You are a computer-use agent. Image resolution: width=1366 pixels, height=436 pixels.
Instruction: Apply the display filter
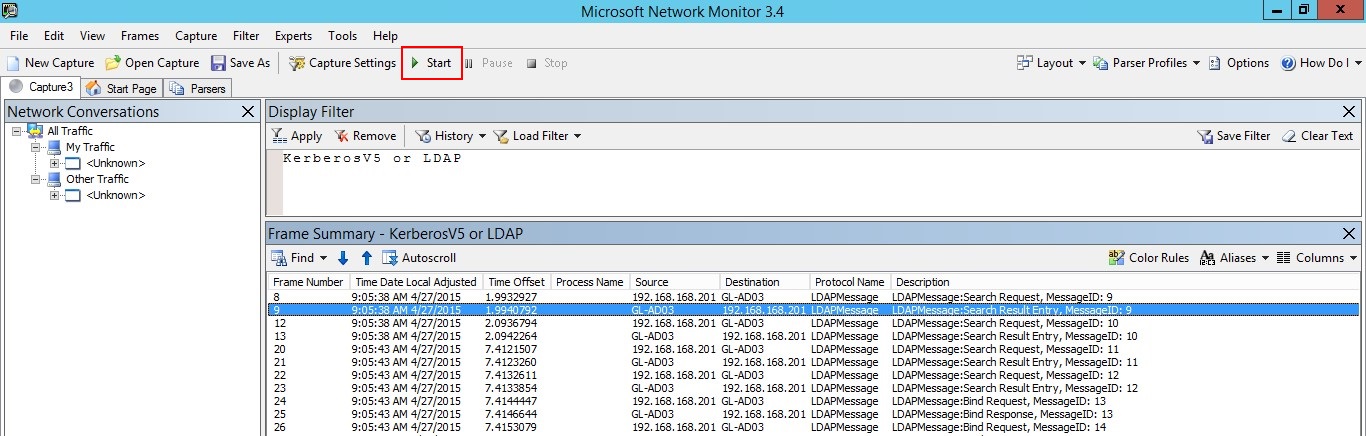pos(297,136)
